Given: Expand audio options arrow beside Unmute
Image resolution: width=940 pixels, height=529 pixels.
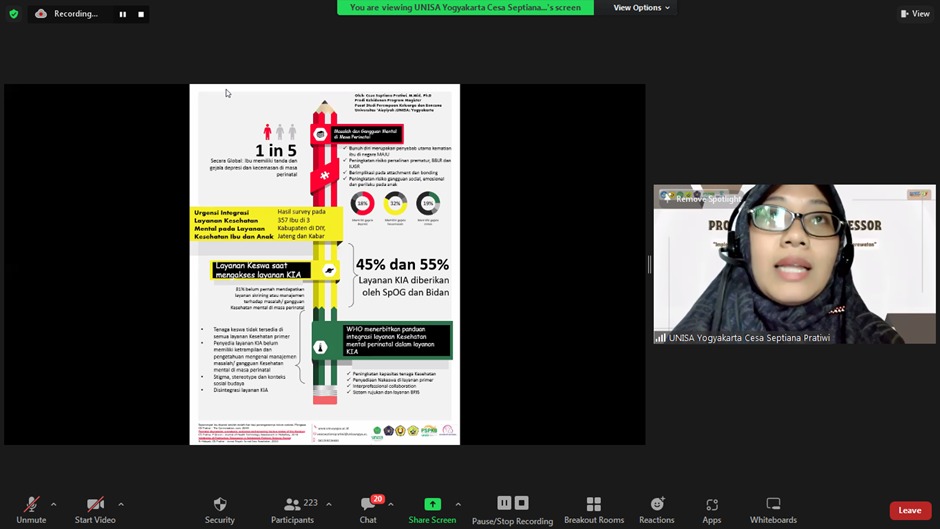Looking at the screenshot, I should pos(54,504).
